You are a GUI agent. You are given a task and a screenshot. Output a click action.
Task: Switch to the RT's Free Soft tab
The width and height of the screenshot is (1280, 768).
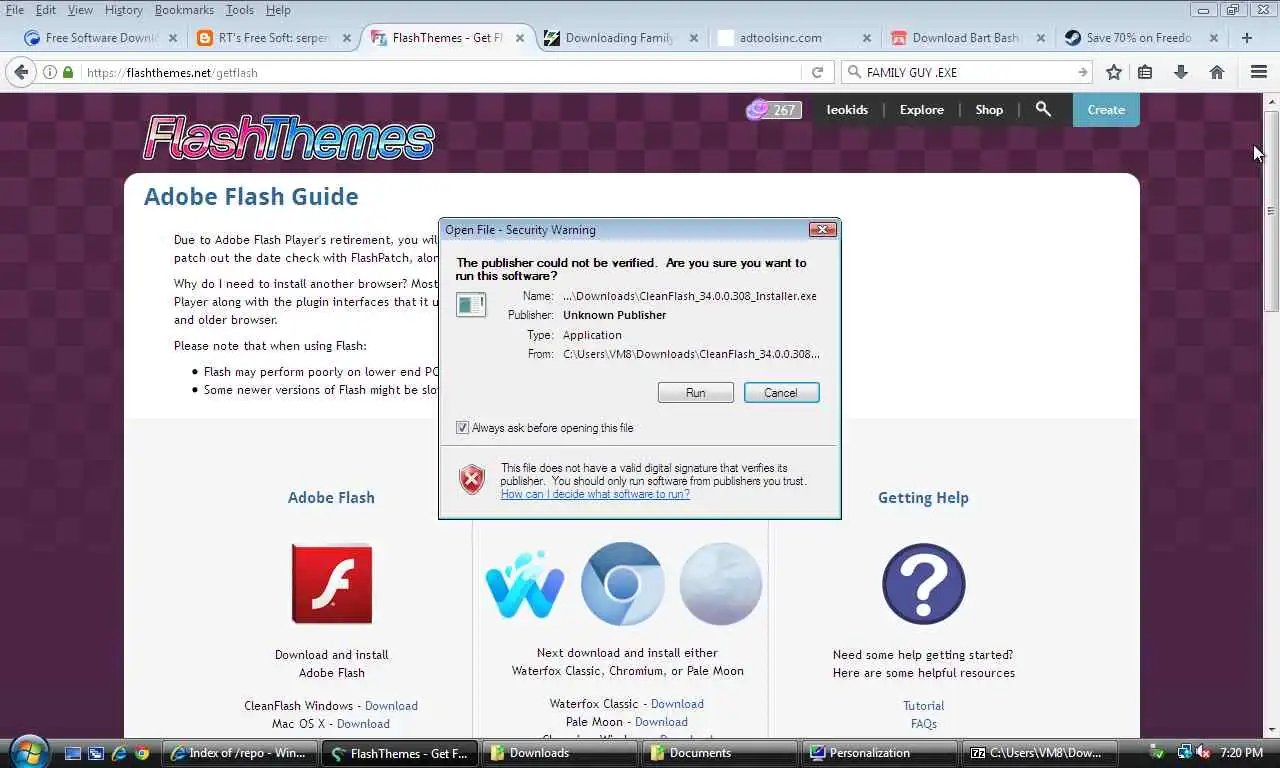[x=274, y=38]
